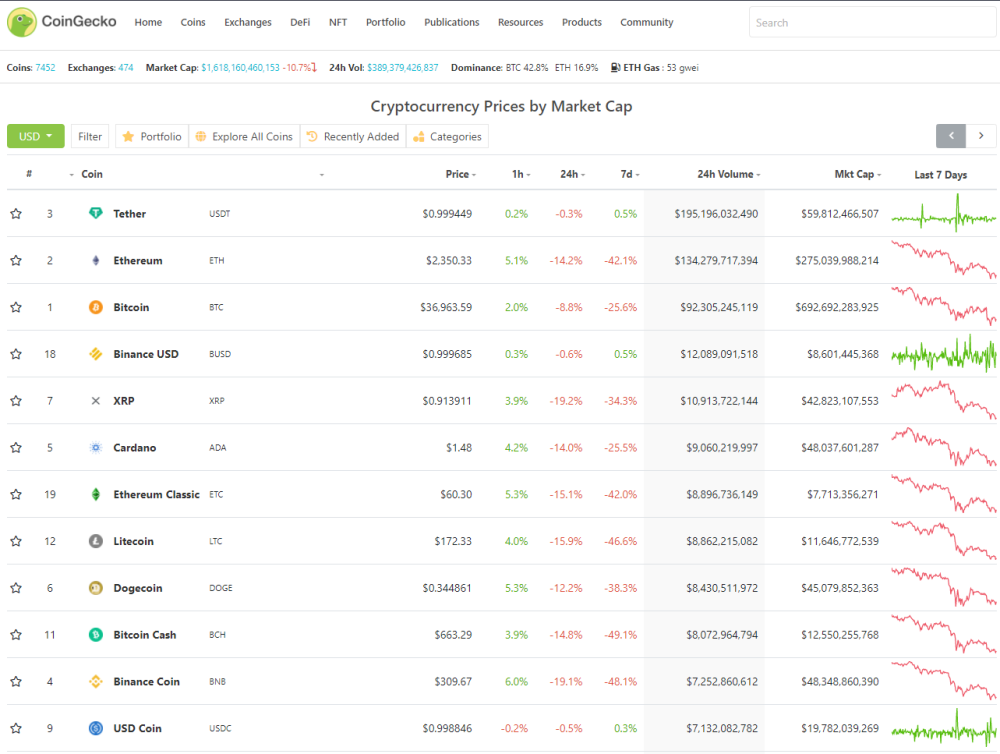Click the Search input field
Screen dimensions: 1000x754
[872, 22]
